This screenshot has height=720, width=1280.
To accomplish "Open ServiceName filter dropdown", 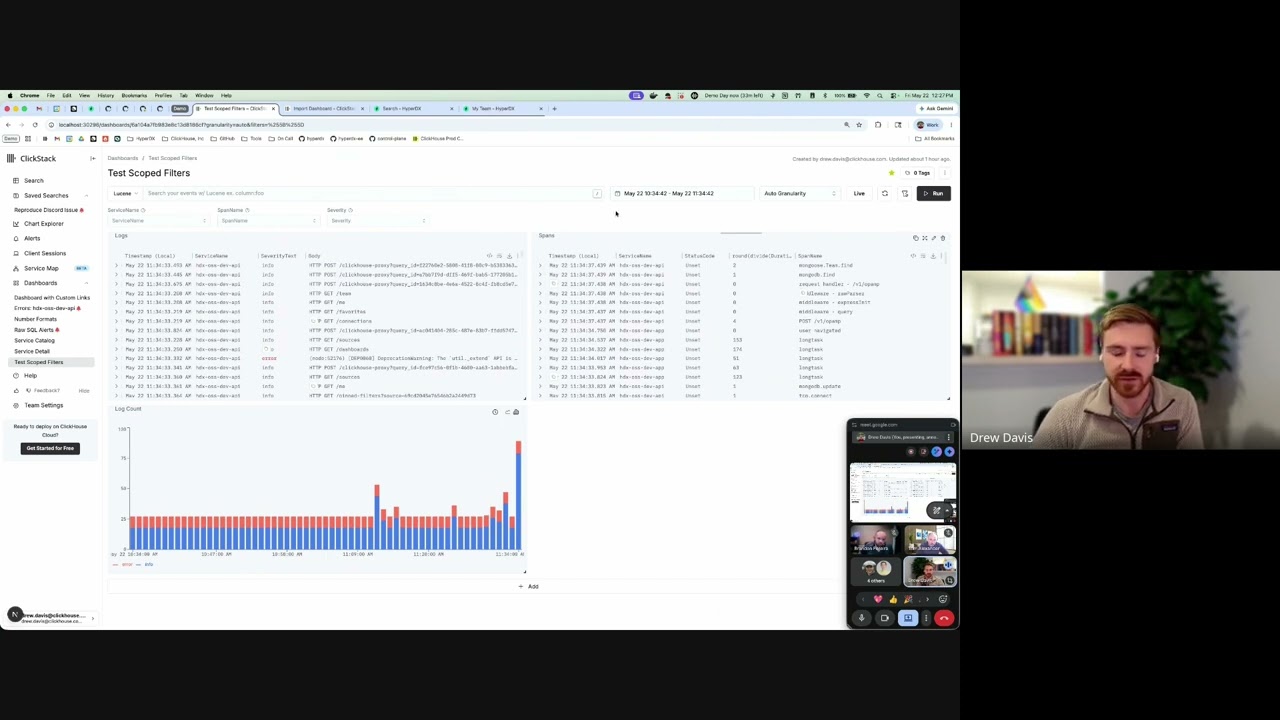I will [x=157, y=221].
